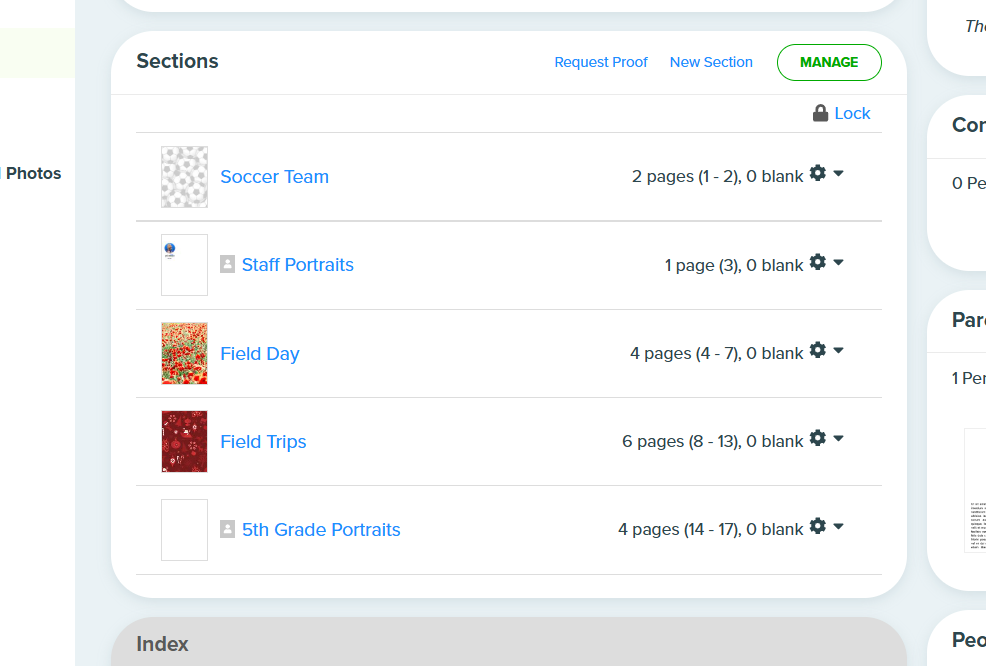Viewport: 986px width, 666px height.
Task: Open the Request Proof link
Action: [601, 62]
